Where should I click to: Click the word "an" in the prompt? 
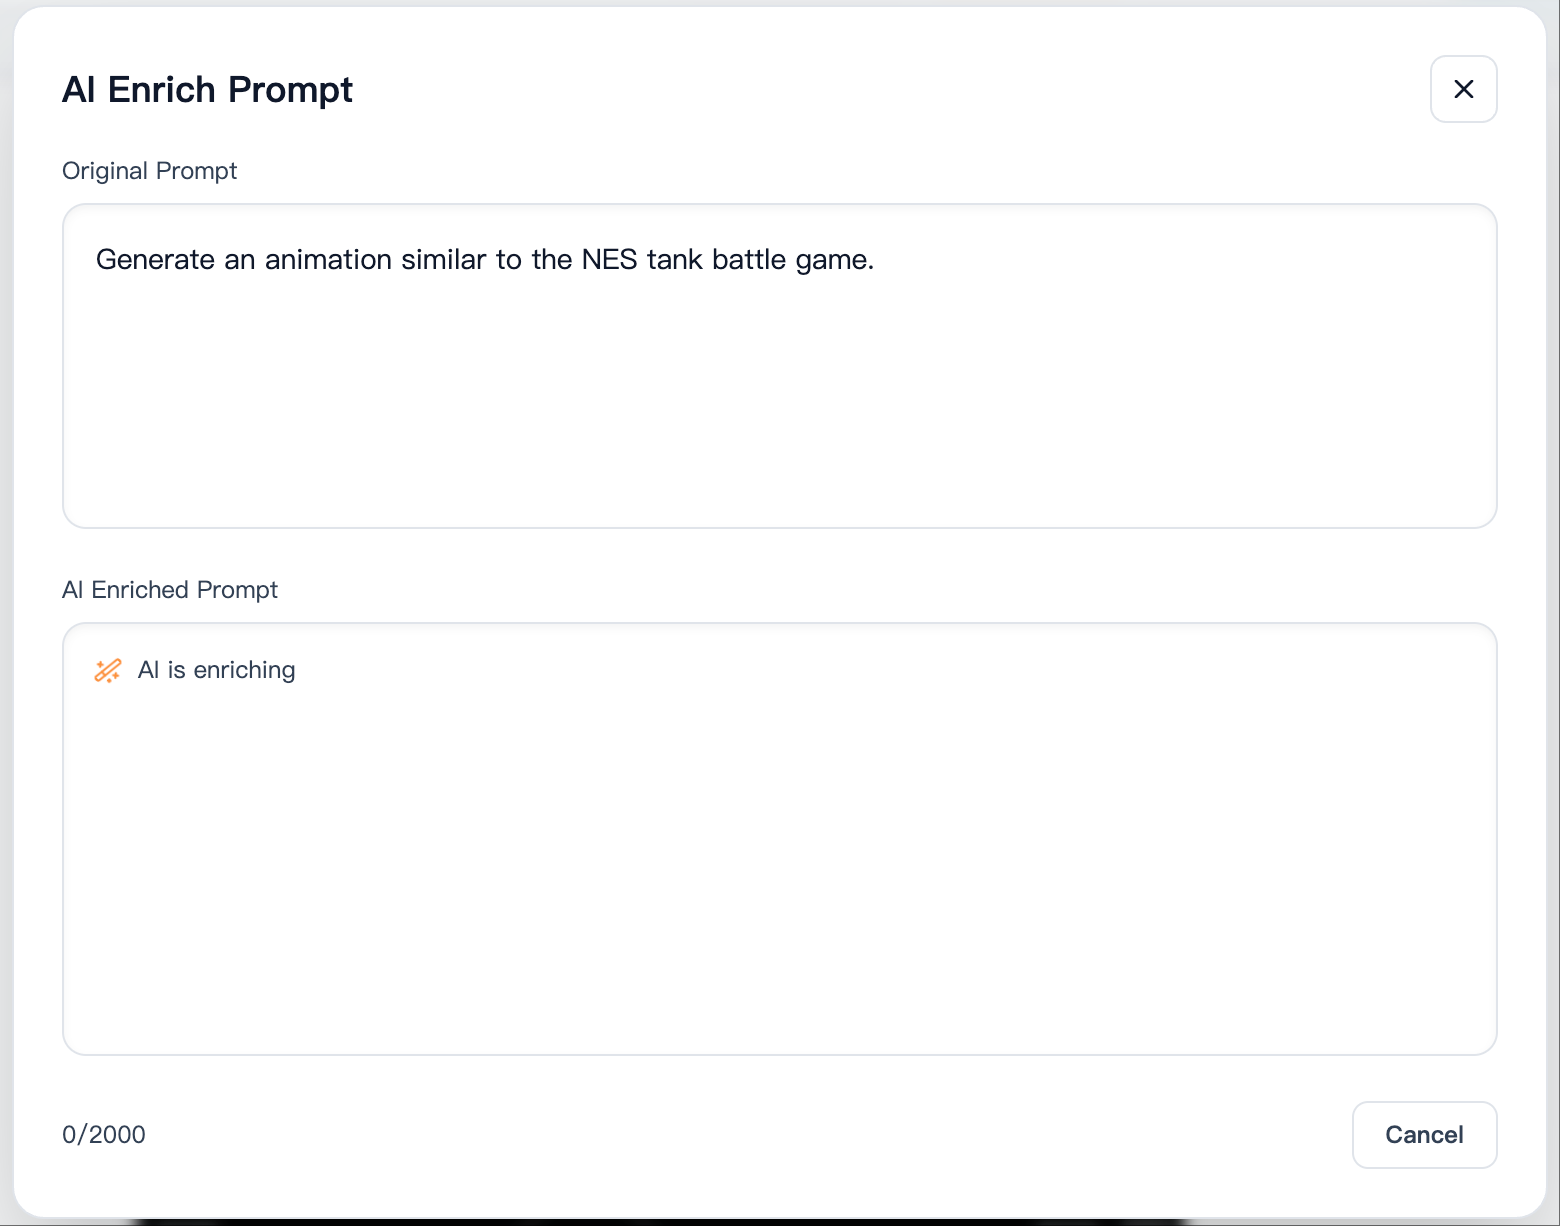click(239, 260)
